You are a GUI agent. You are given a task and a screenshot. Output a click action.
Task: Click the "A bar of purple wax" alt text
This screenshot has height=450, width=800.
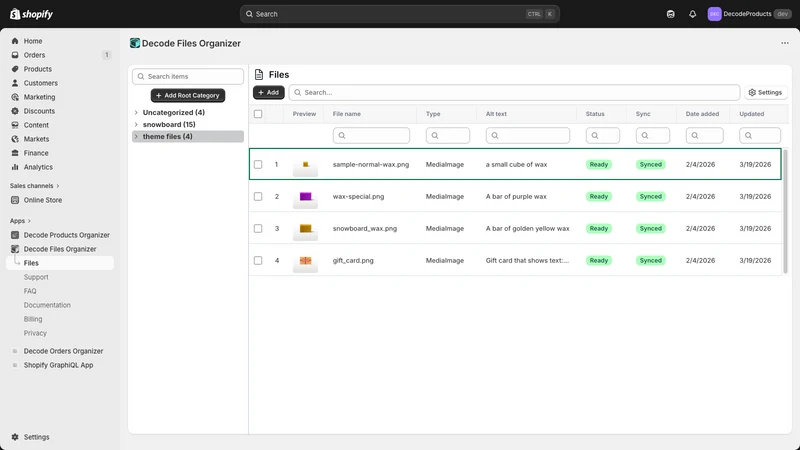pyautogui.click(x=516, y=196)
